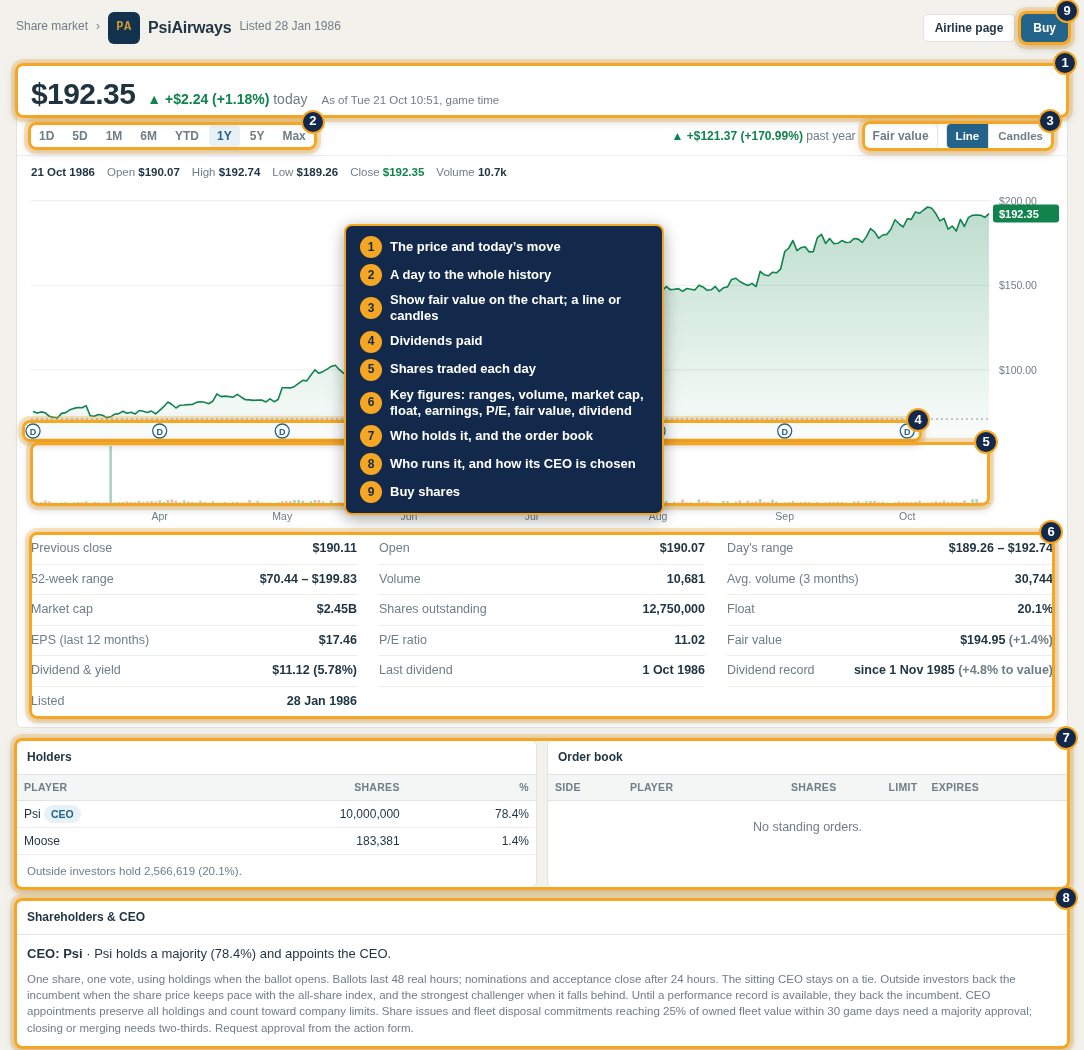Click the Float value 20.1%

click(x=1034, y=609)
